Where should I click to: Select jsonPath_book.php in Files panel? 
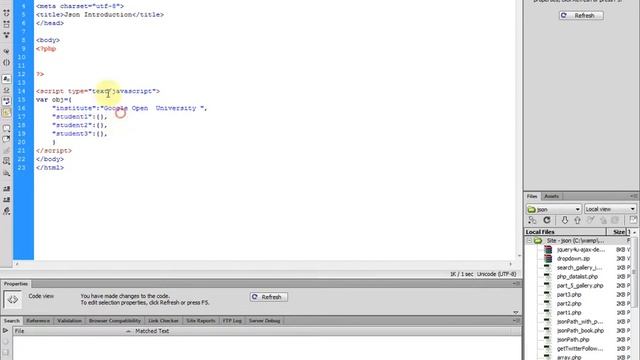[x=580, y=331]
